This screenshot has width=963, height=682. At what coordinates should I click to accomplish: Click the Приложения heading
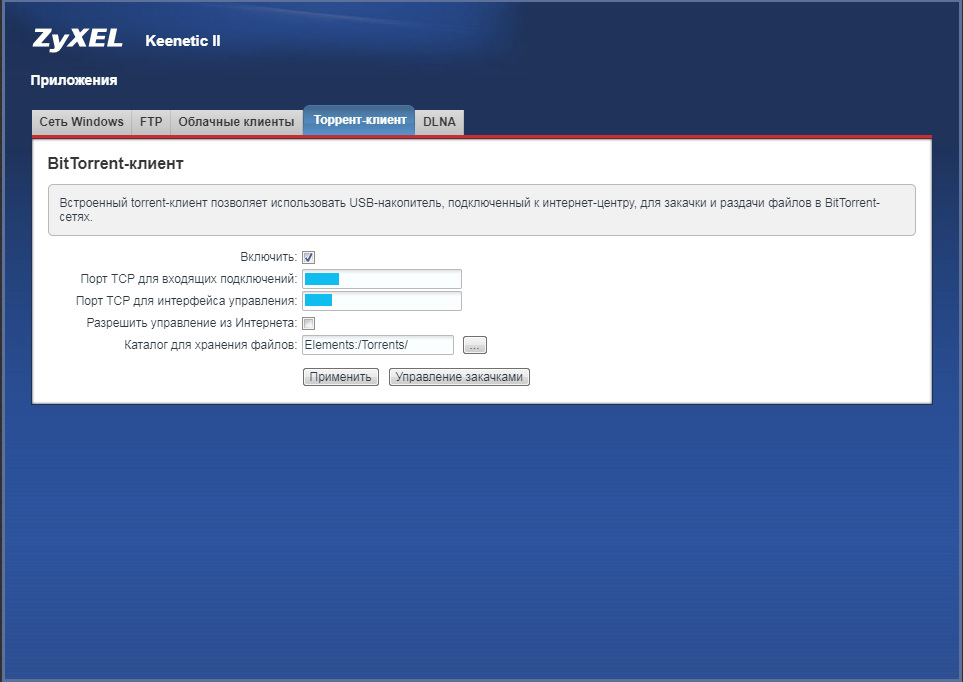point(74,80)
